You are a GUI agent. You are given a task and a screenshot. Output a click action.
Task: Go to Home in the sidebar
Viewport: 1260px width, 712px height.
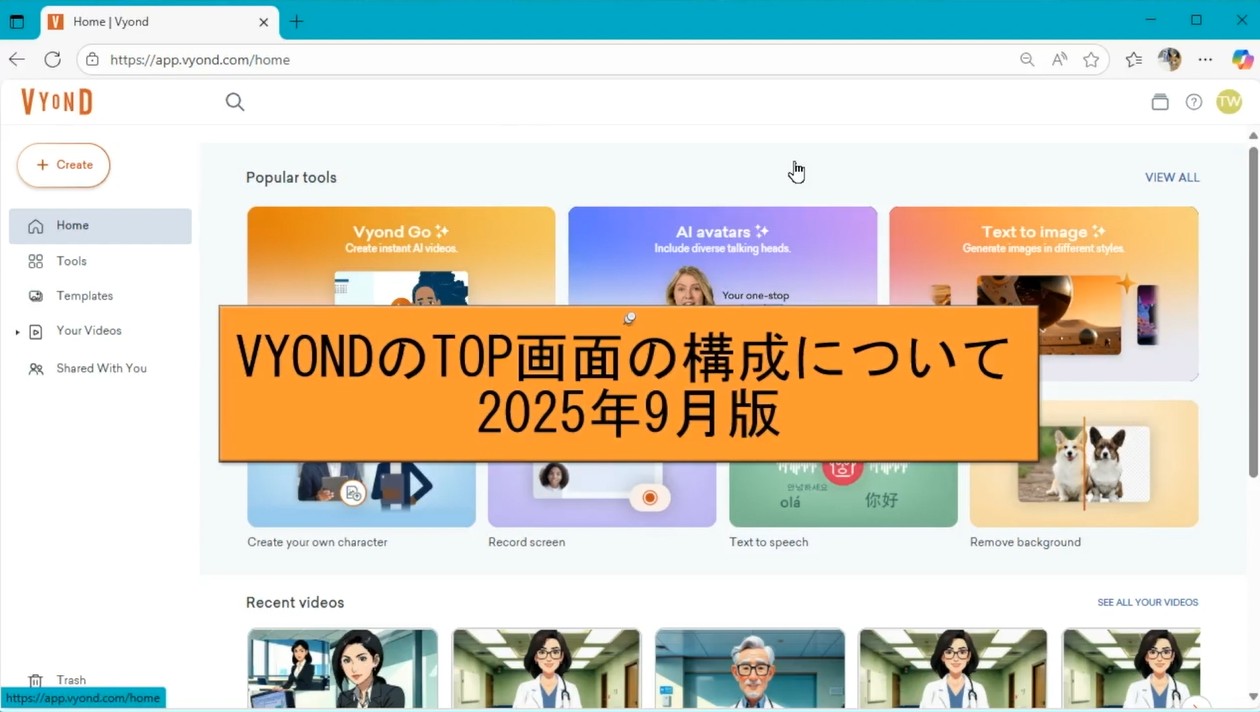[x=100, y=226]
